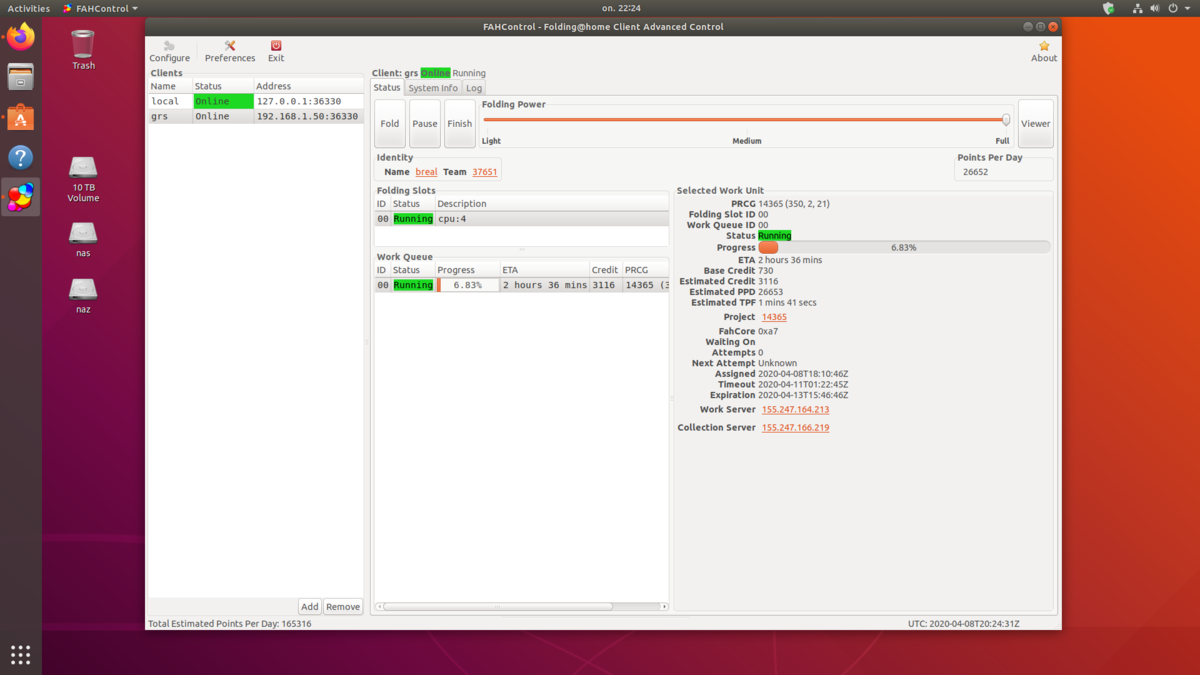The height and width of the screenshot is (675, 1200).
Task: Open the system menu arrow
Action: tap(1187, 8)
